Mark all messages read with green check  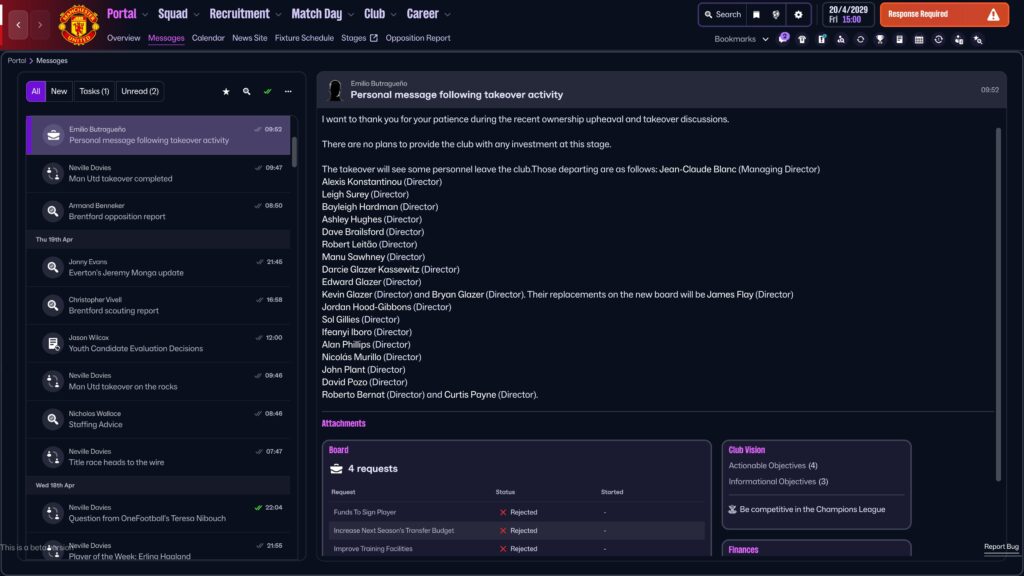point(267,91)
